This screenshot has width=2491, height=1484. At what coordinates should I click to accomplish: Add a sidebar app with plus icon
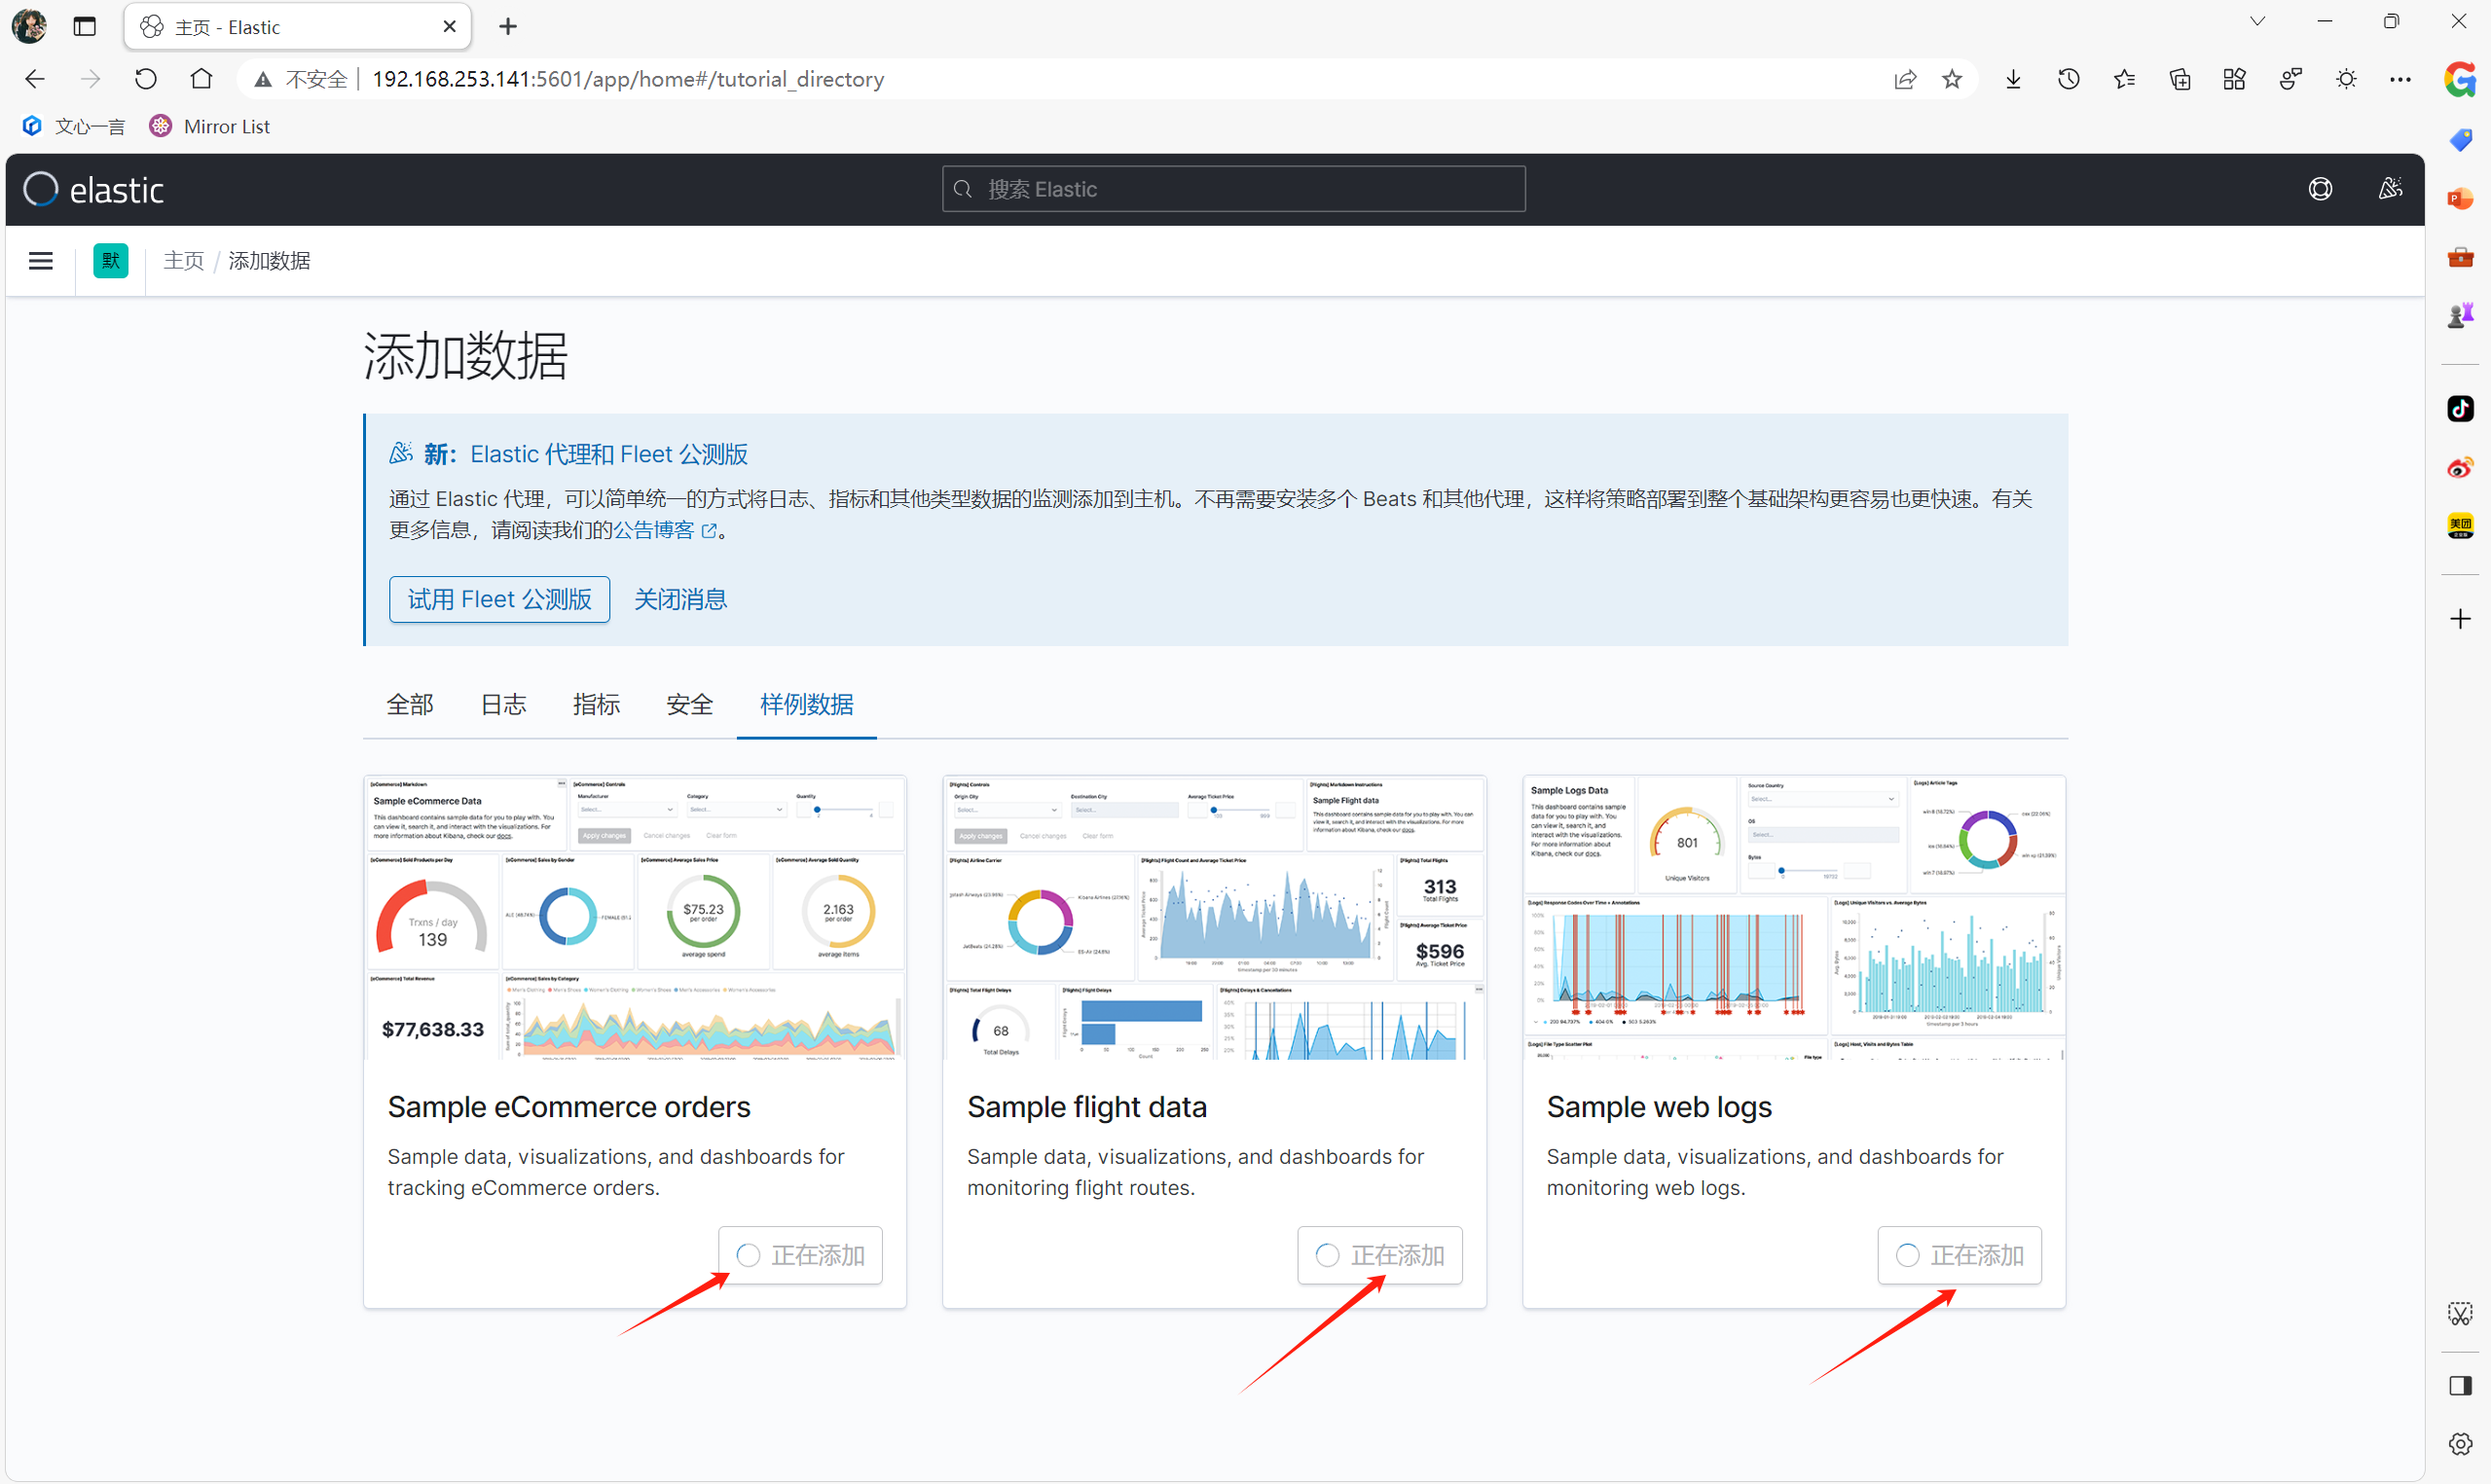click(2460, 619)
